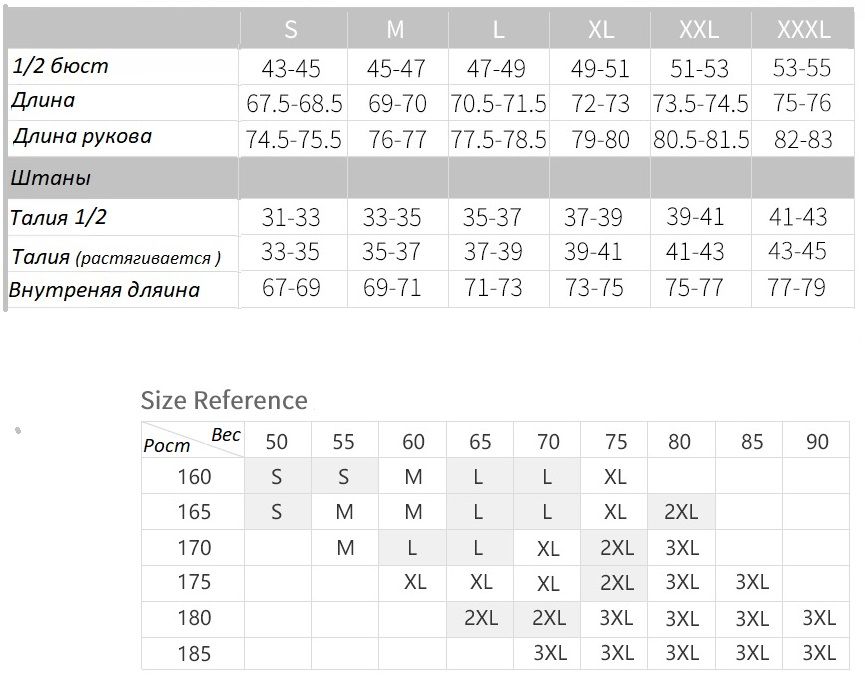Click the 'Длина рукова' row label
The width and height of the screenshot is (865, 699).
click(82, 136)
